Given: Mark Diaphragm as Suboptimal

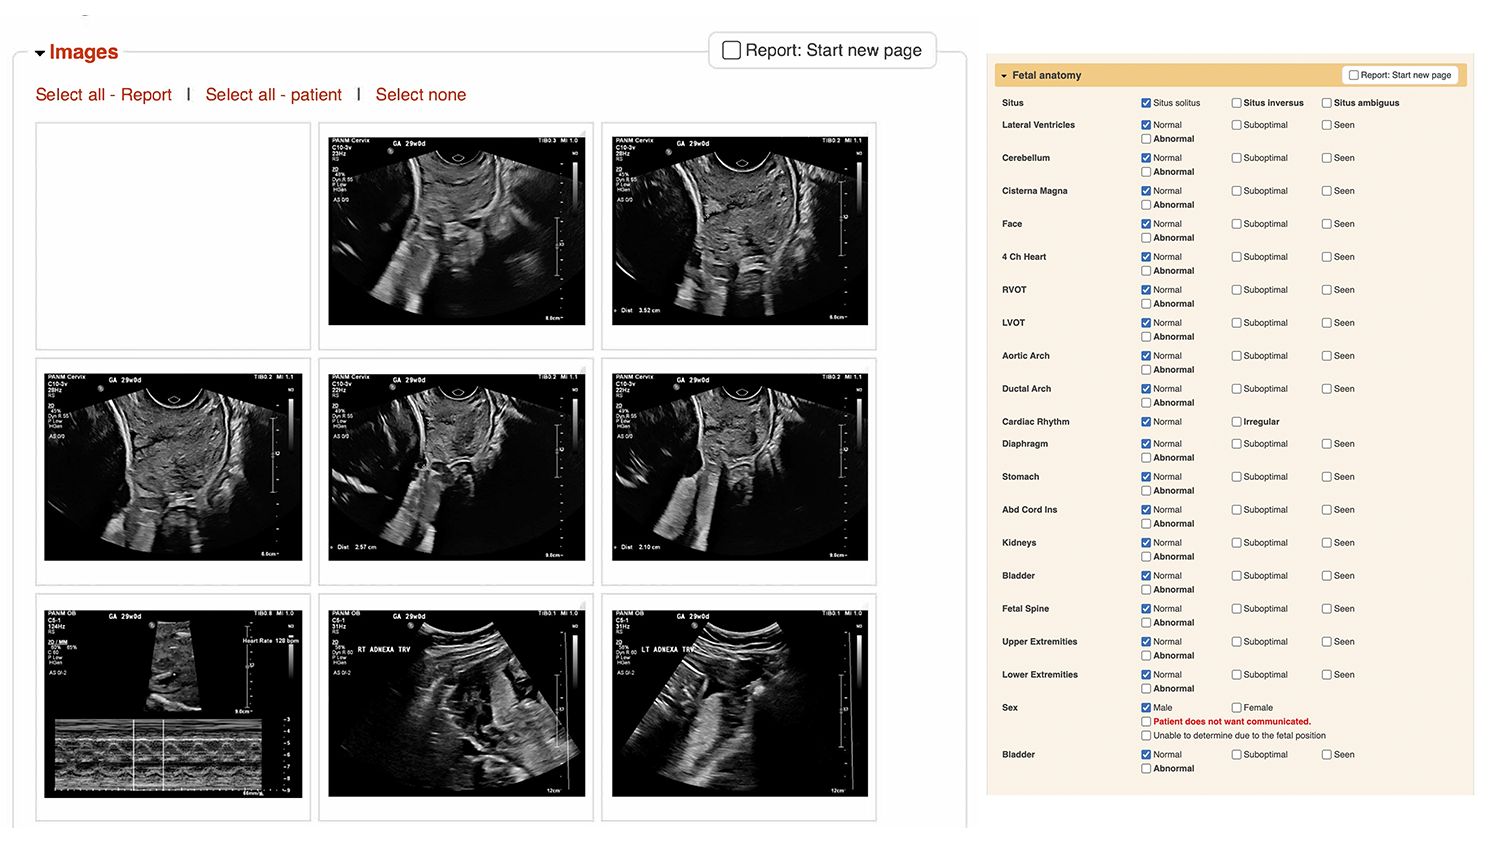Looking at the screenshot, I should pyautogui.click(x=1236, y=444).
